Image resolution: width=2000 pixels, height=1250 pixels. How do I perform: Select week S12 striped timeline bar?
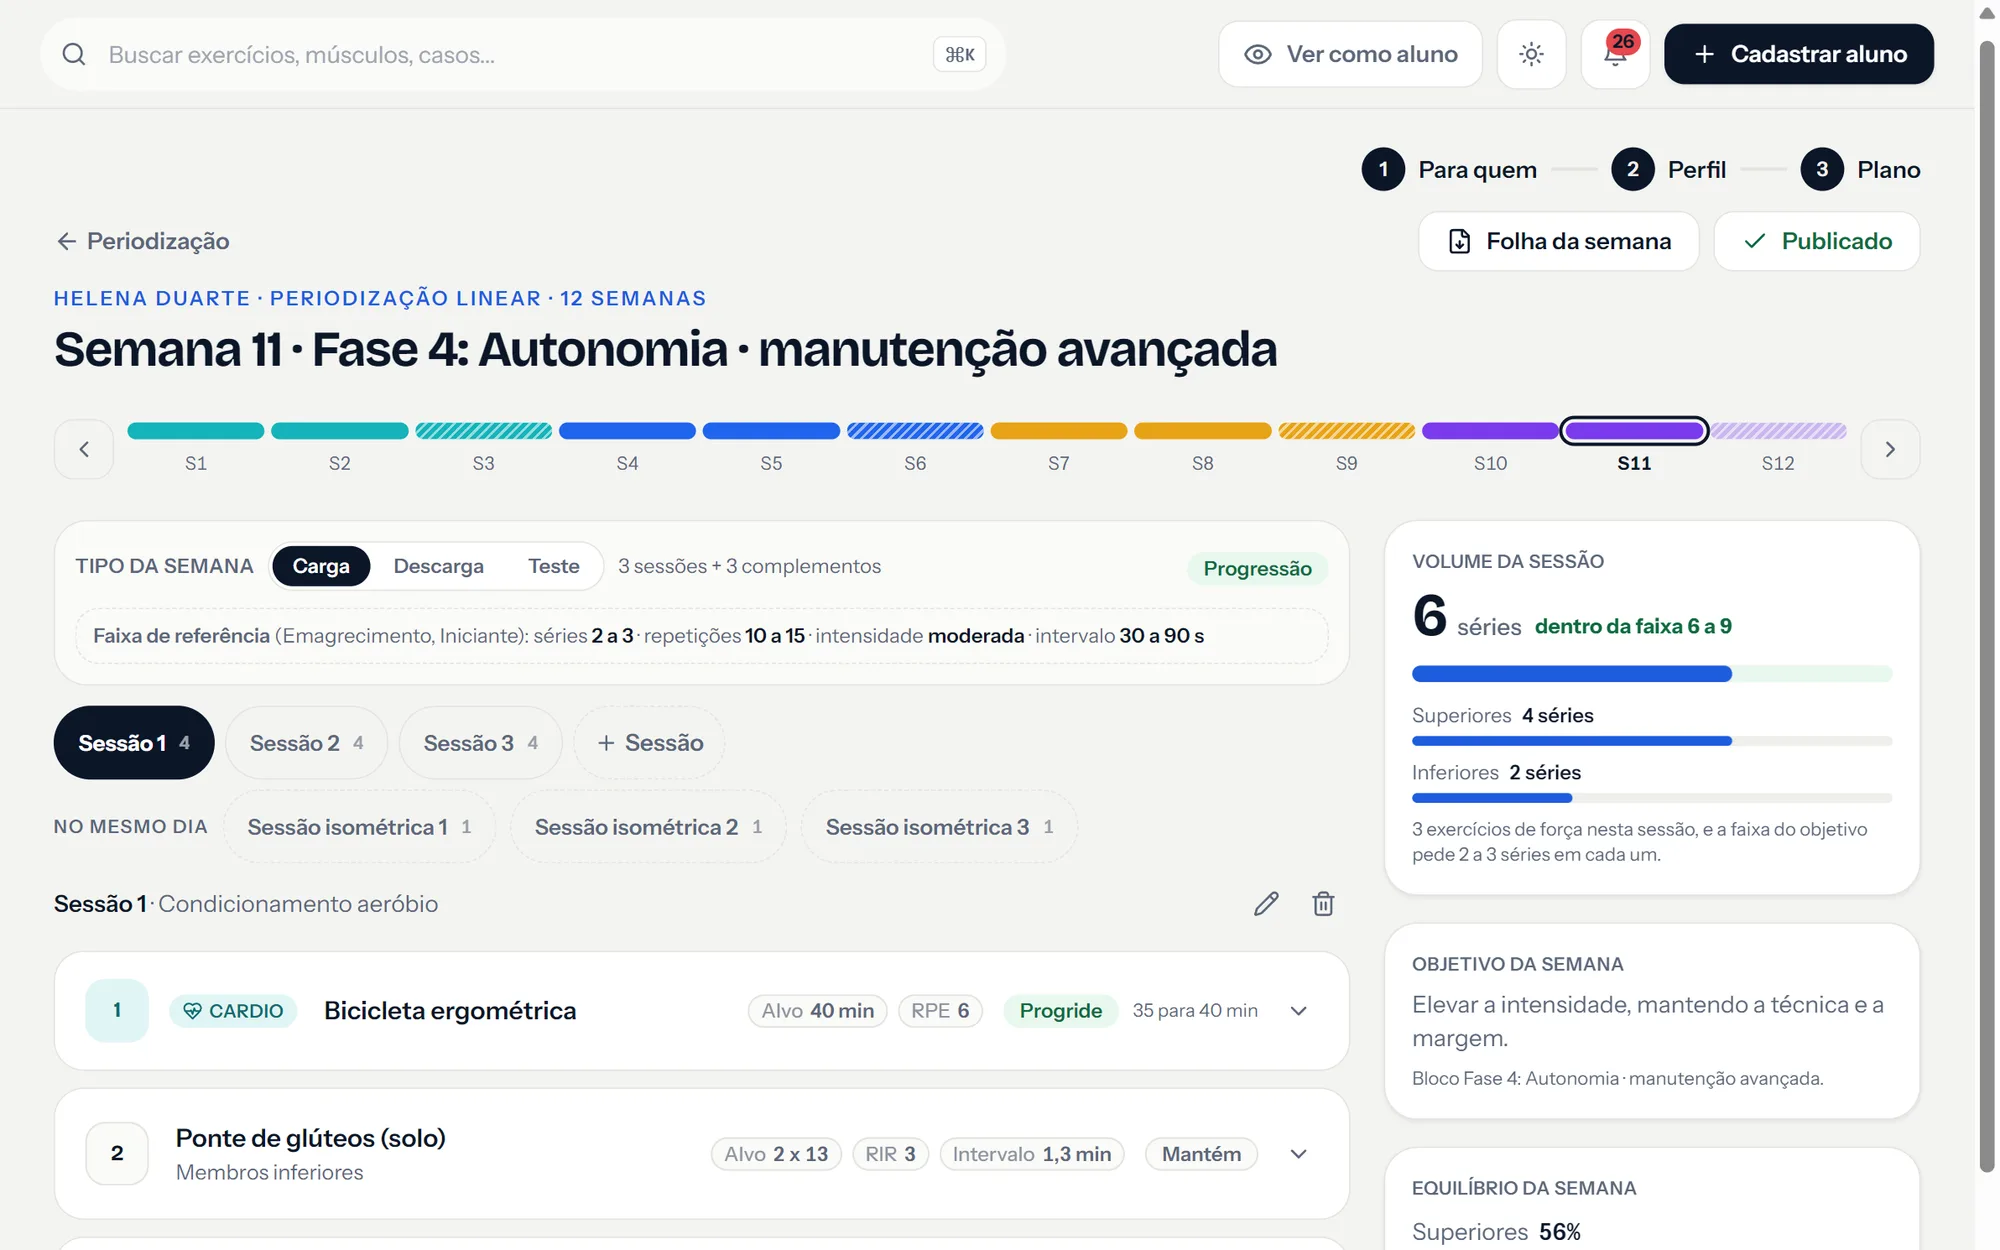point(1778,431)
